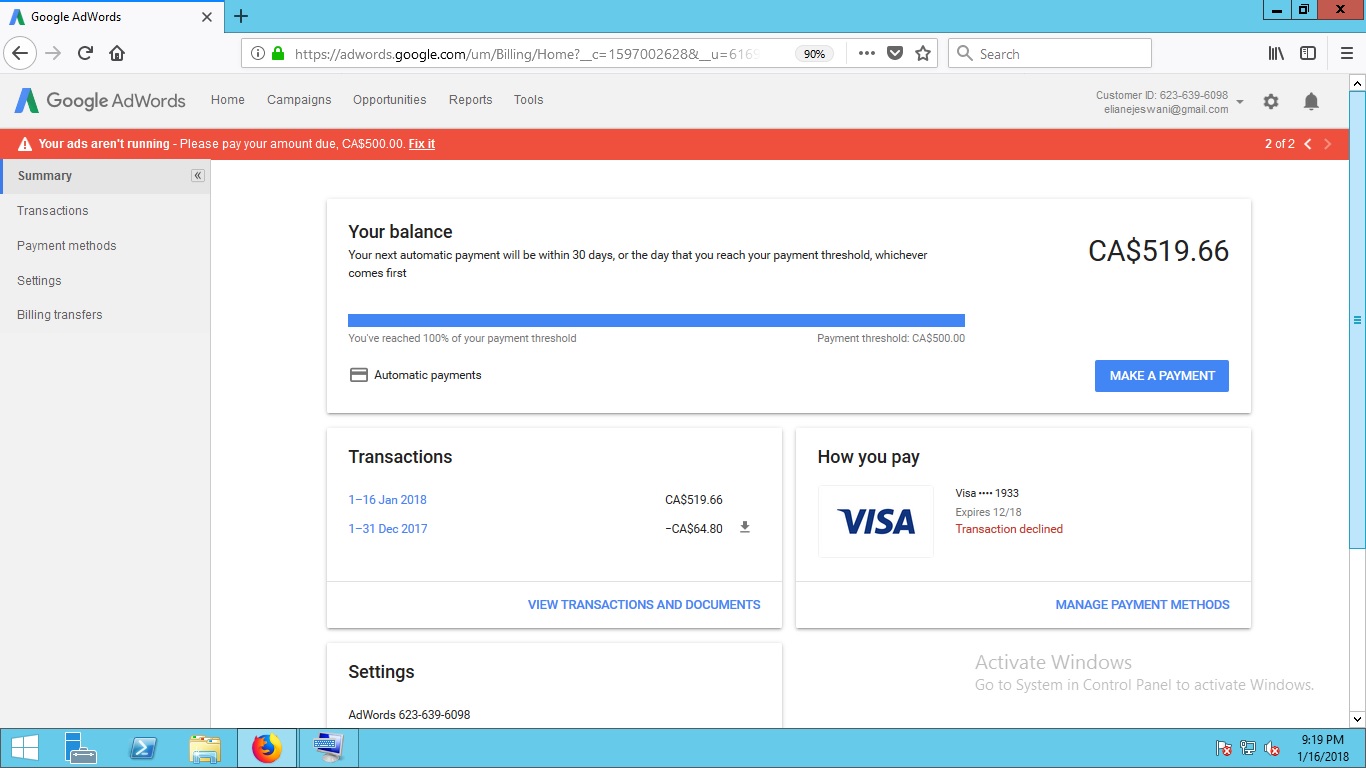Click MANAGE PAYMENT METHODS
The height and width of the screenshot is (768, 1366).
point(1143,605)
